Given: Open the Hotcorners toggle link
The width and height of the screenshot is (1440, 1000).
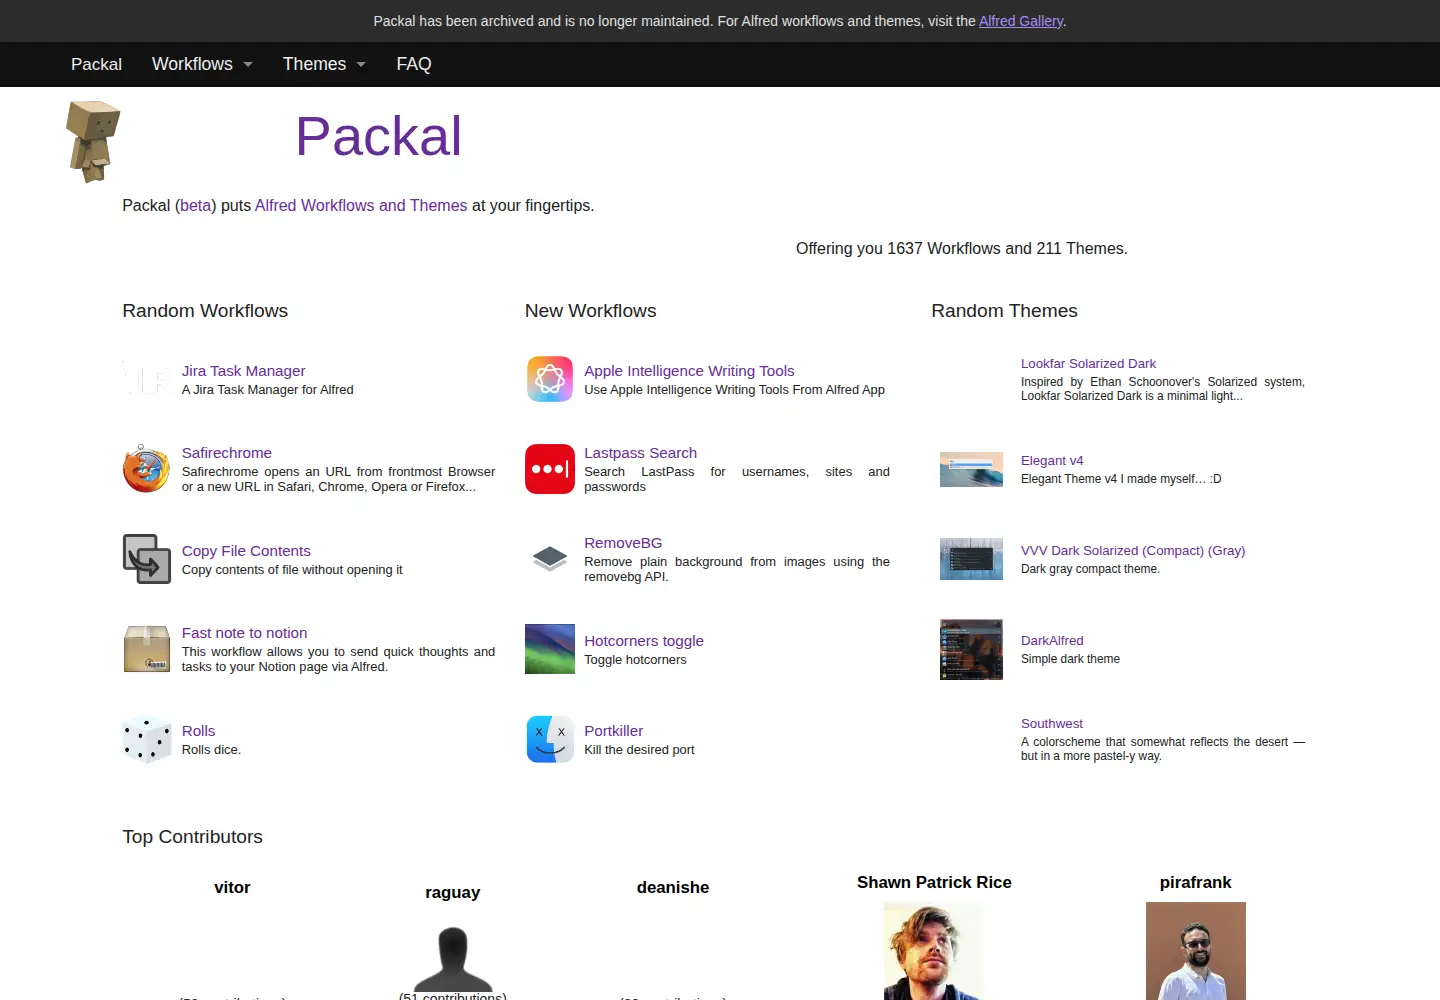Looking at the screenshot, I should tap(644, 641).
